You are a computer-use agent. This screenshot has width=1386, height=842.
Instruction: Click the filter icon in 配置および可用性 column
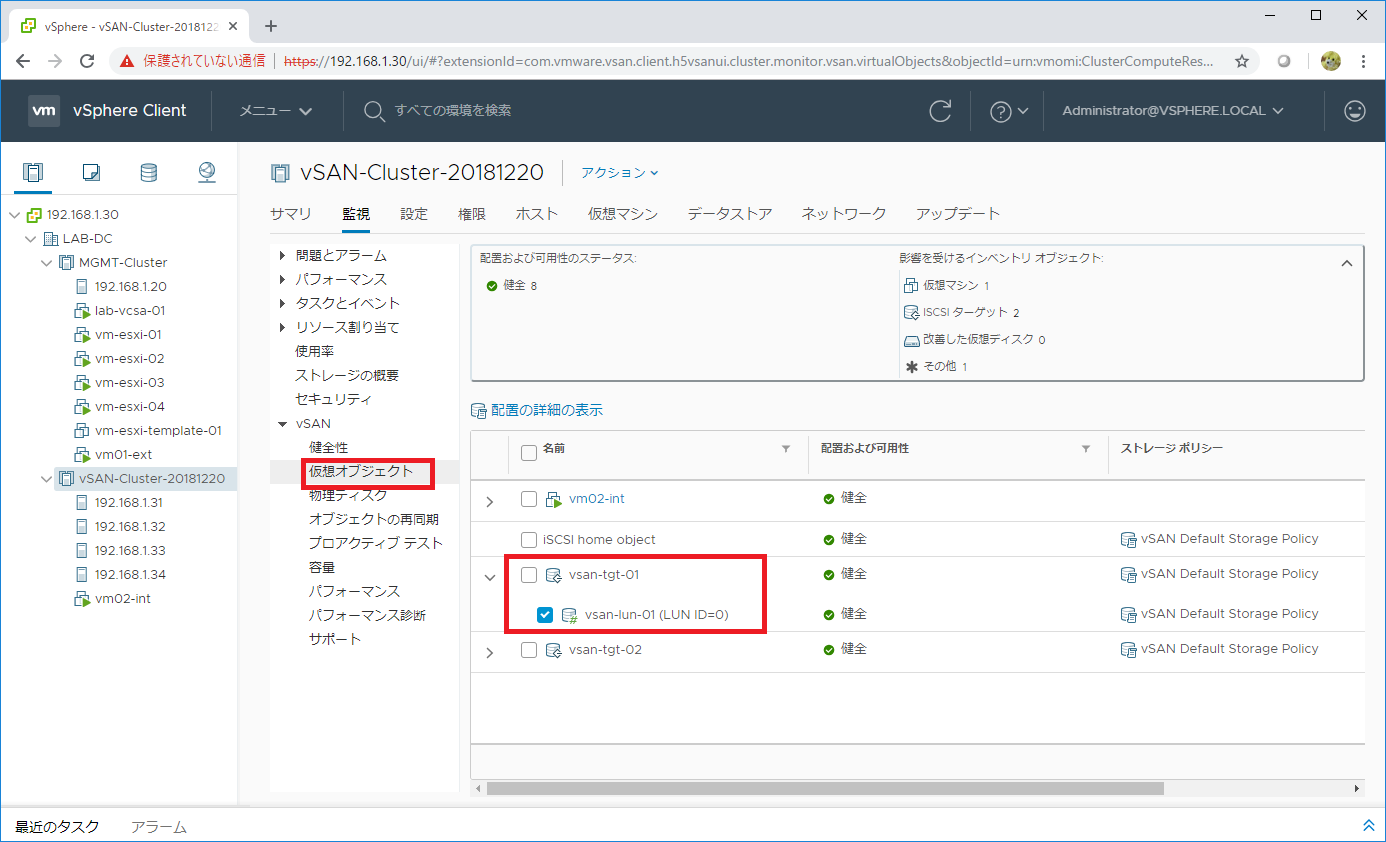(x=1086, y=449)
